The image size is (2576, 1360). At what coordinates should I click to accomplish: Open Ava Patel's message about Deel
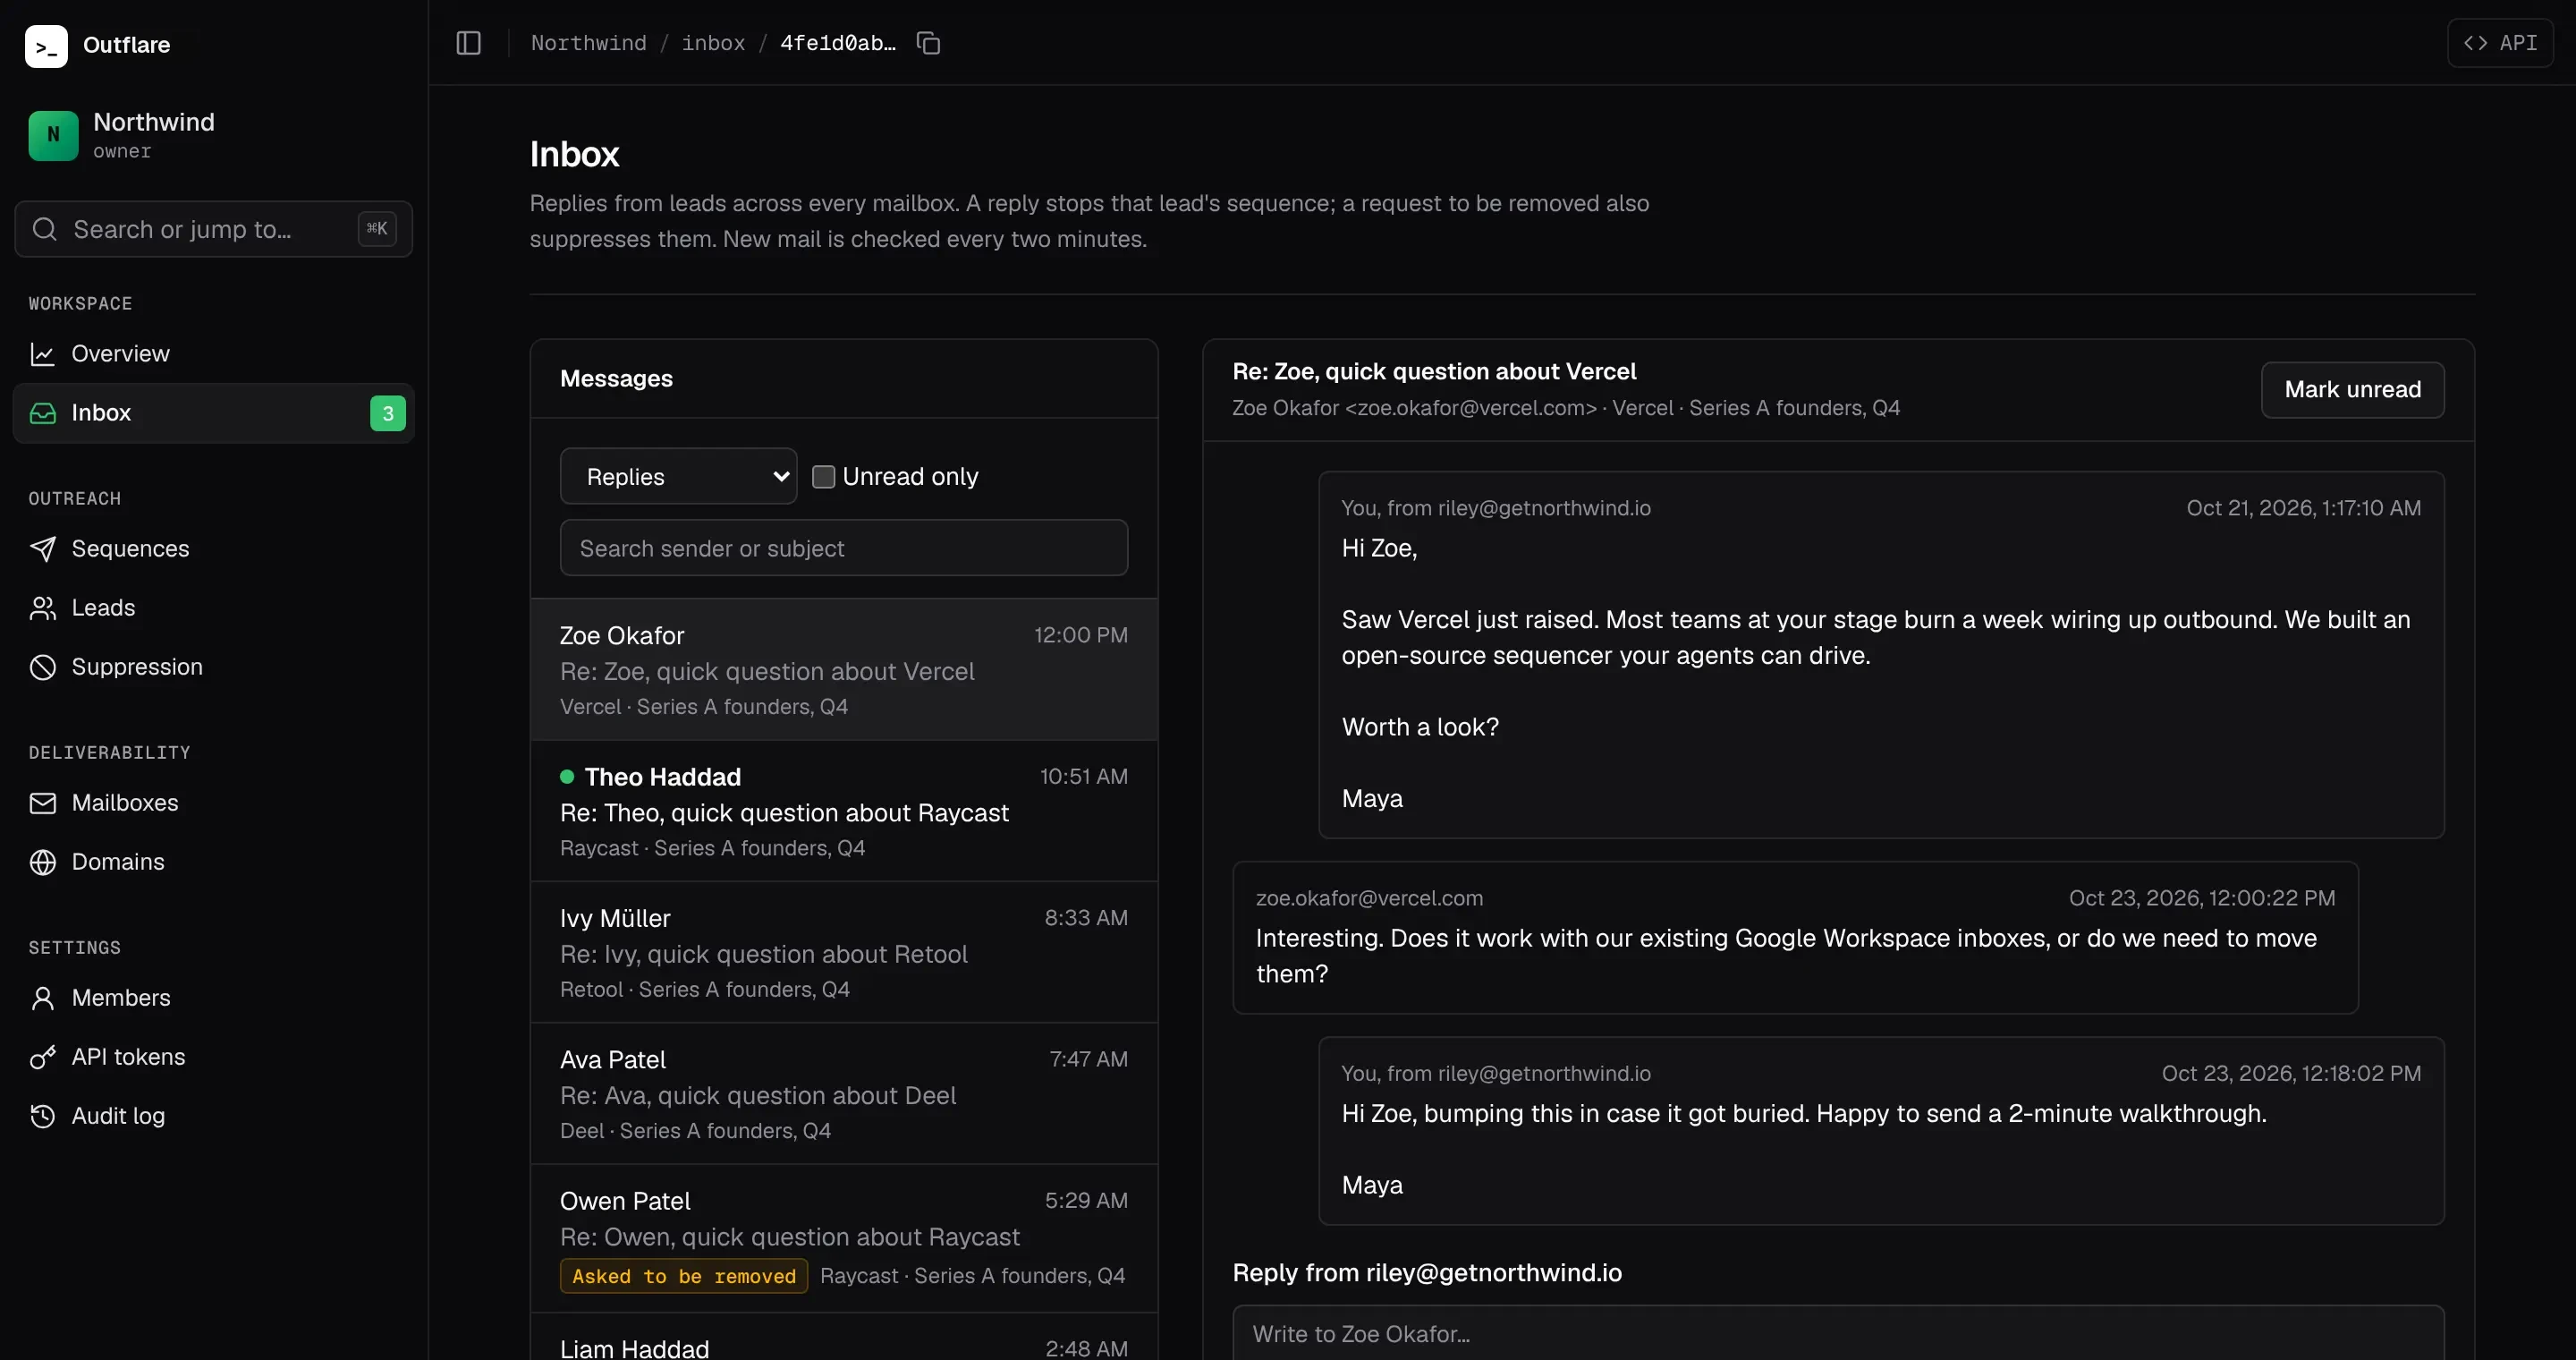click(x=844, y=1093)
